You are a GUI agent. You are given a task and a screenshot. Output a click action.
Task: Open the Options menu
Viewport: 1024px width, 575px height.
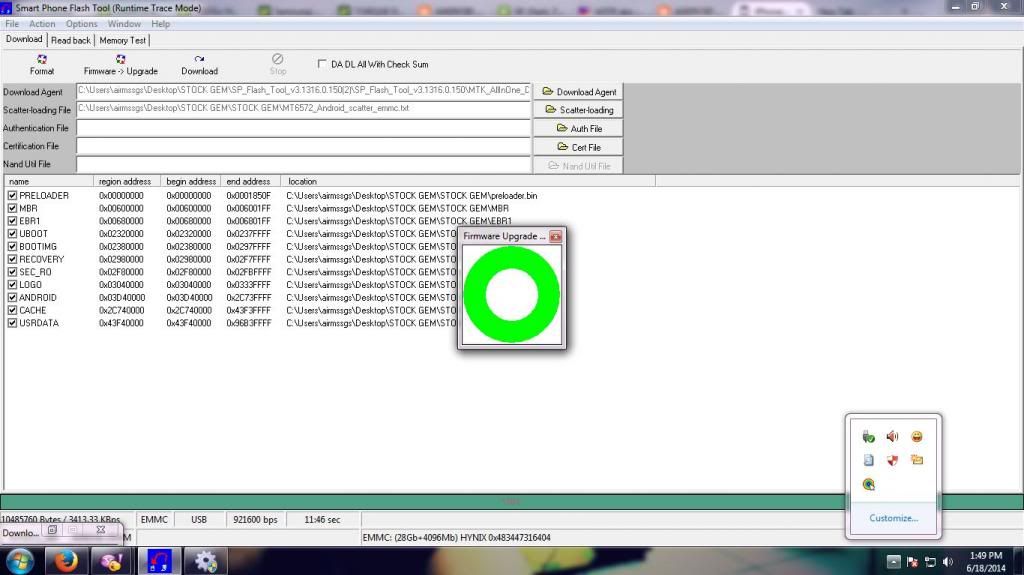point(82,24)
